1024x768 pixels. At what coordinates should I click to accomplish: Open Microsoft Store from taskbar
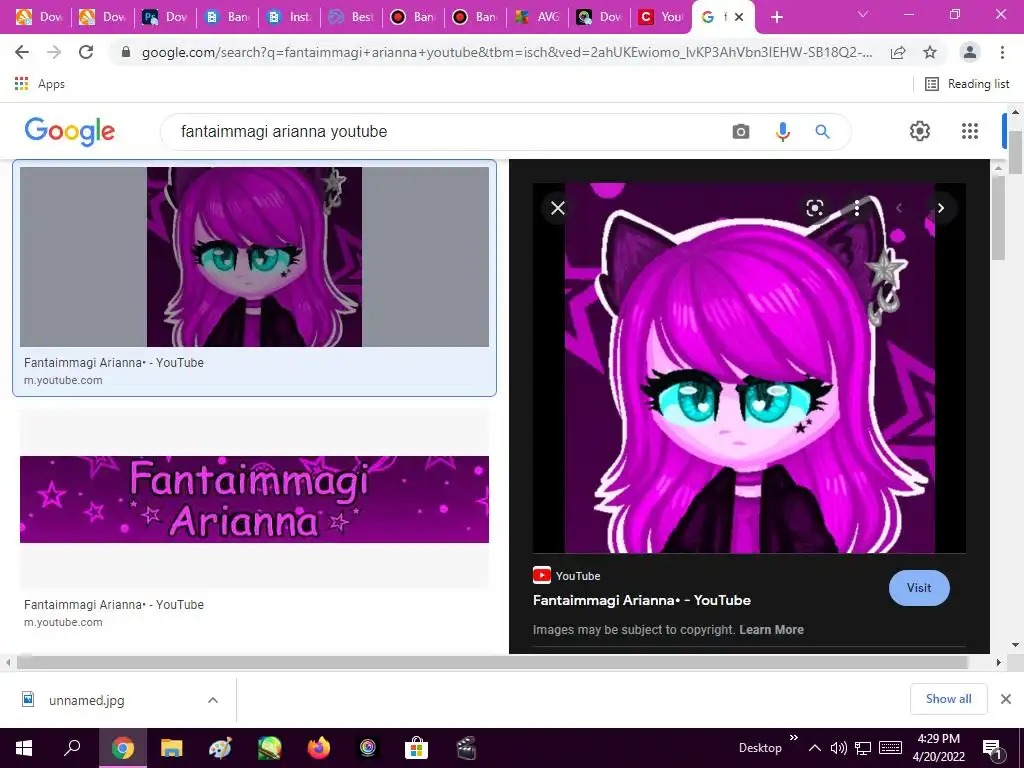pyautogui.click(x=417, y=748)
